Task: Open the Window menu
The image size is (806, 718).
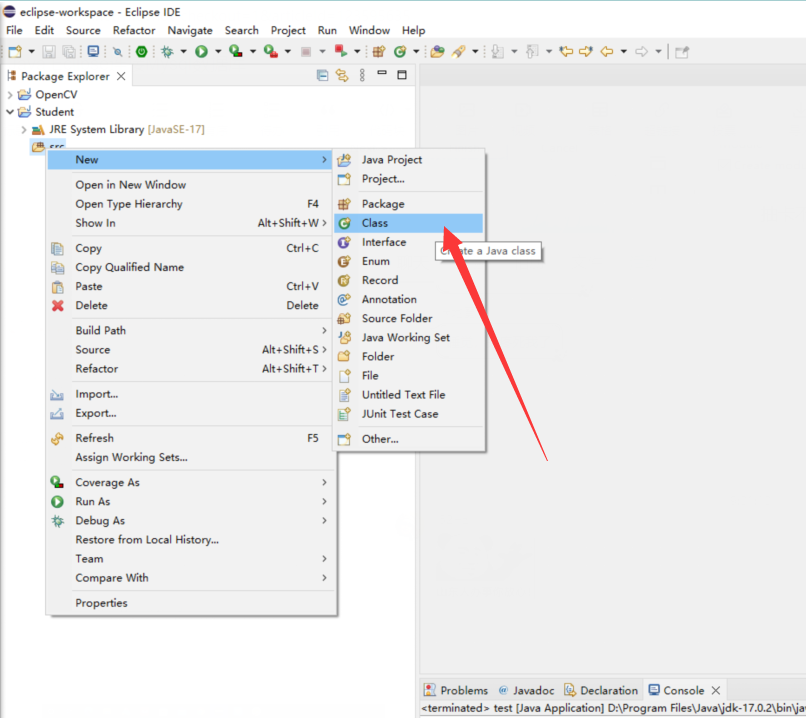Action: [369, 30]
